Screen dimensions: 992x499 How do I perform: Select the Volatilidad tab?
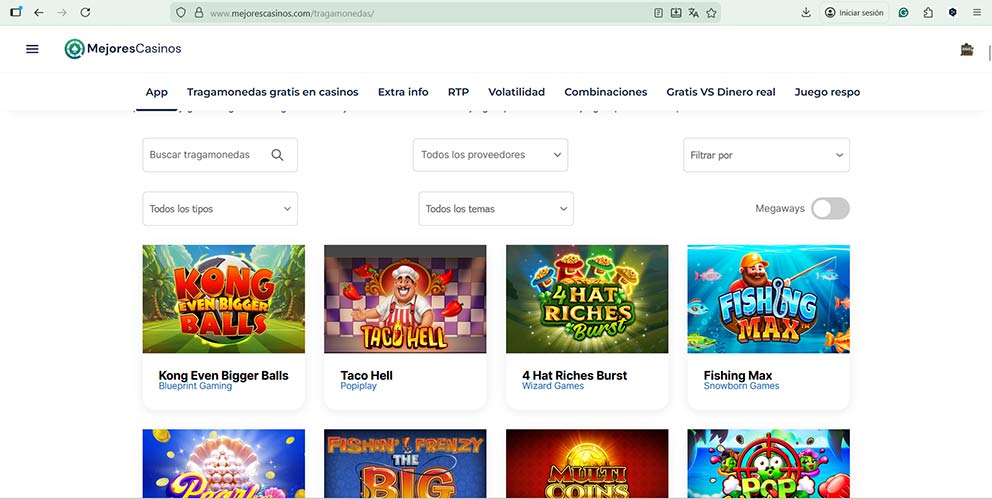[516, 92]
